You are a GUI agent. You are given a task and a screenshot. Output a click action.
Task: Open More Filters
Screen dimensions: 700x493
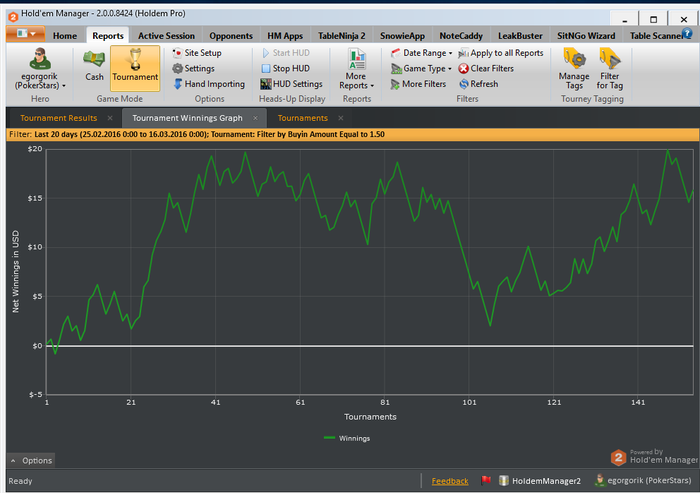pos(418,84)
